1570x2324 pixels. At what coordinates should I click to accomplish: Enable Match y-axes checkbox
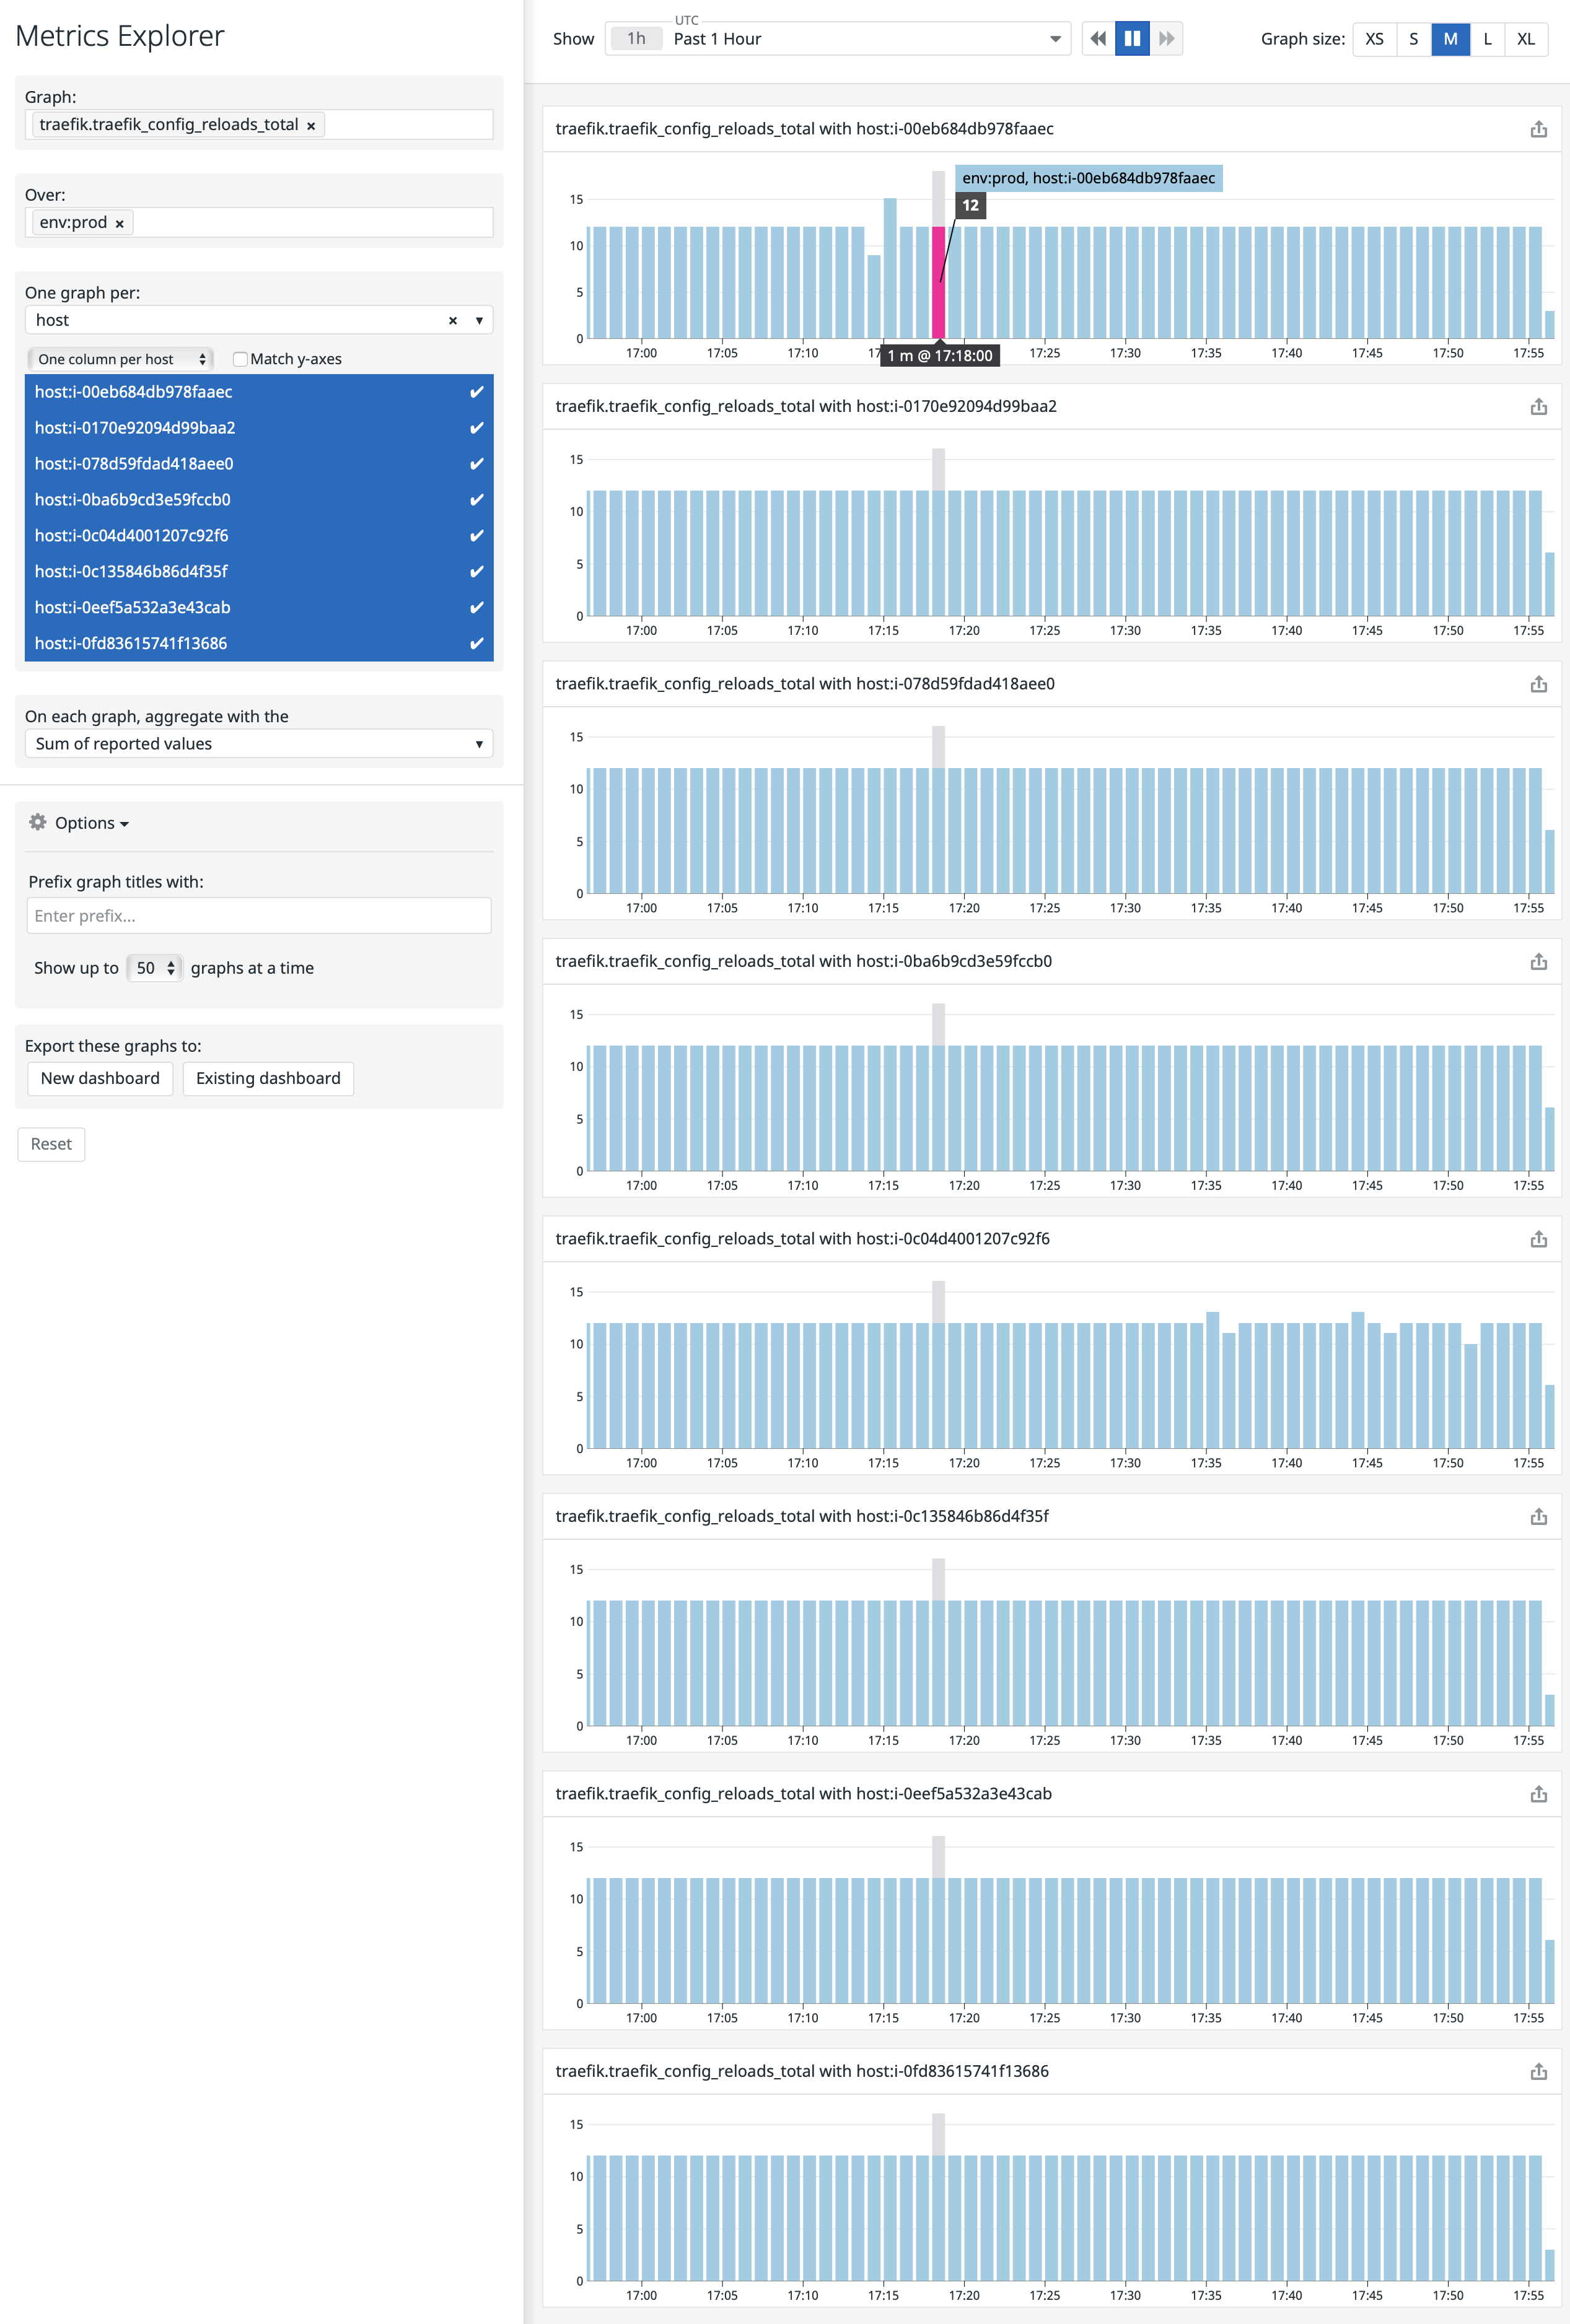(x=240, y=359)
